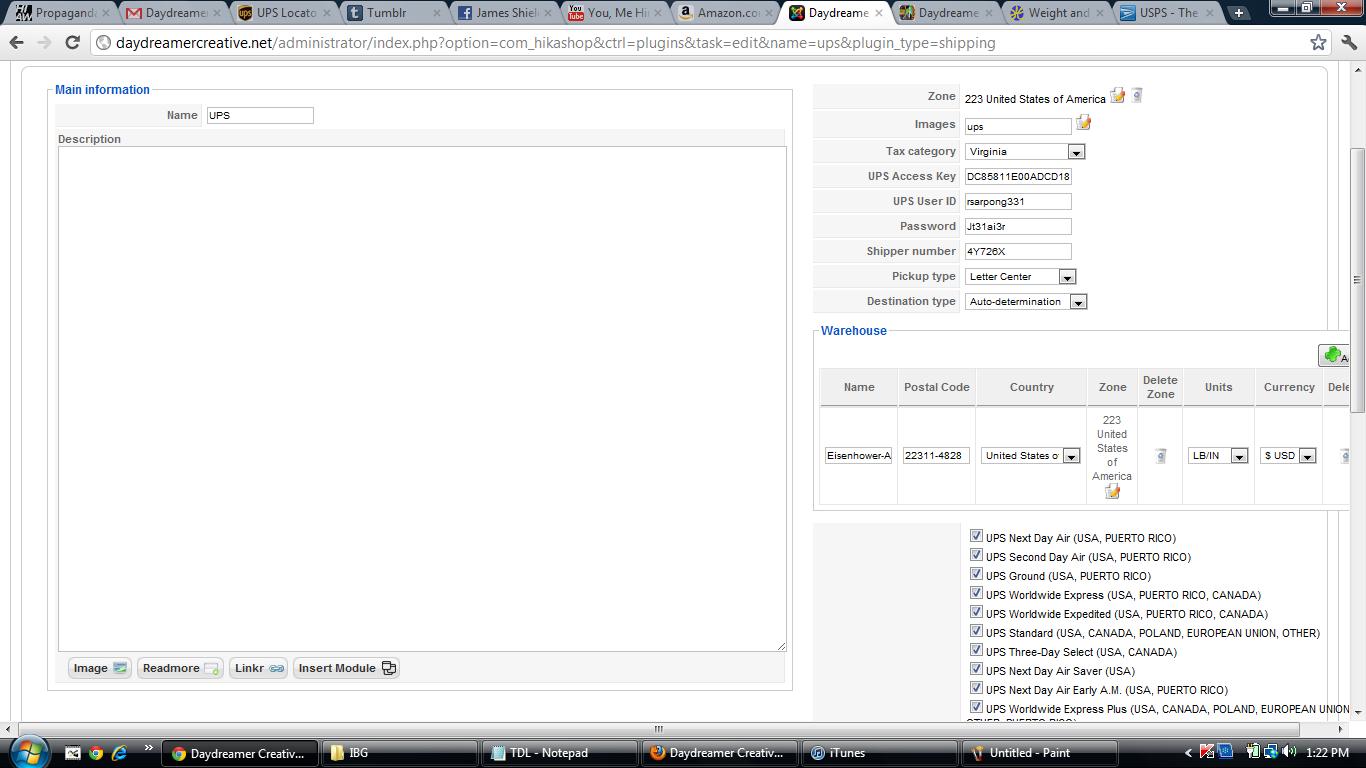1366x768 pixels.
Task: Click the clock in the system tray
Action: coord(1327,753)
